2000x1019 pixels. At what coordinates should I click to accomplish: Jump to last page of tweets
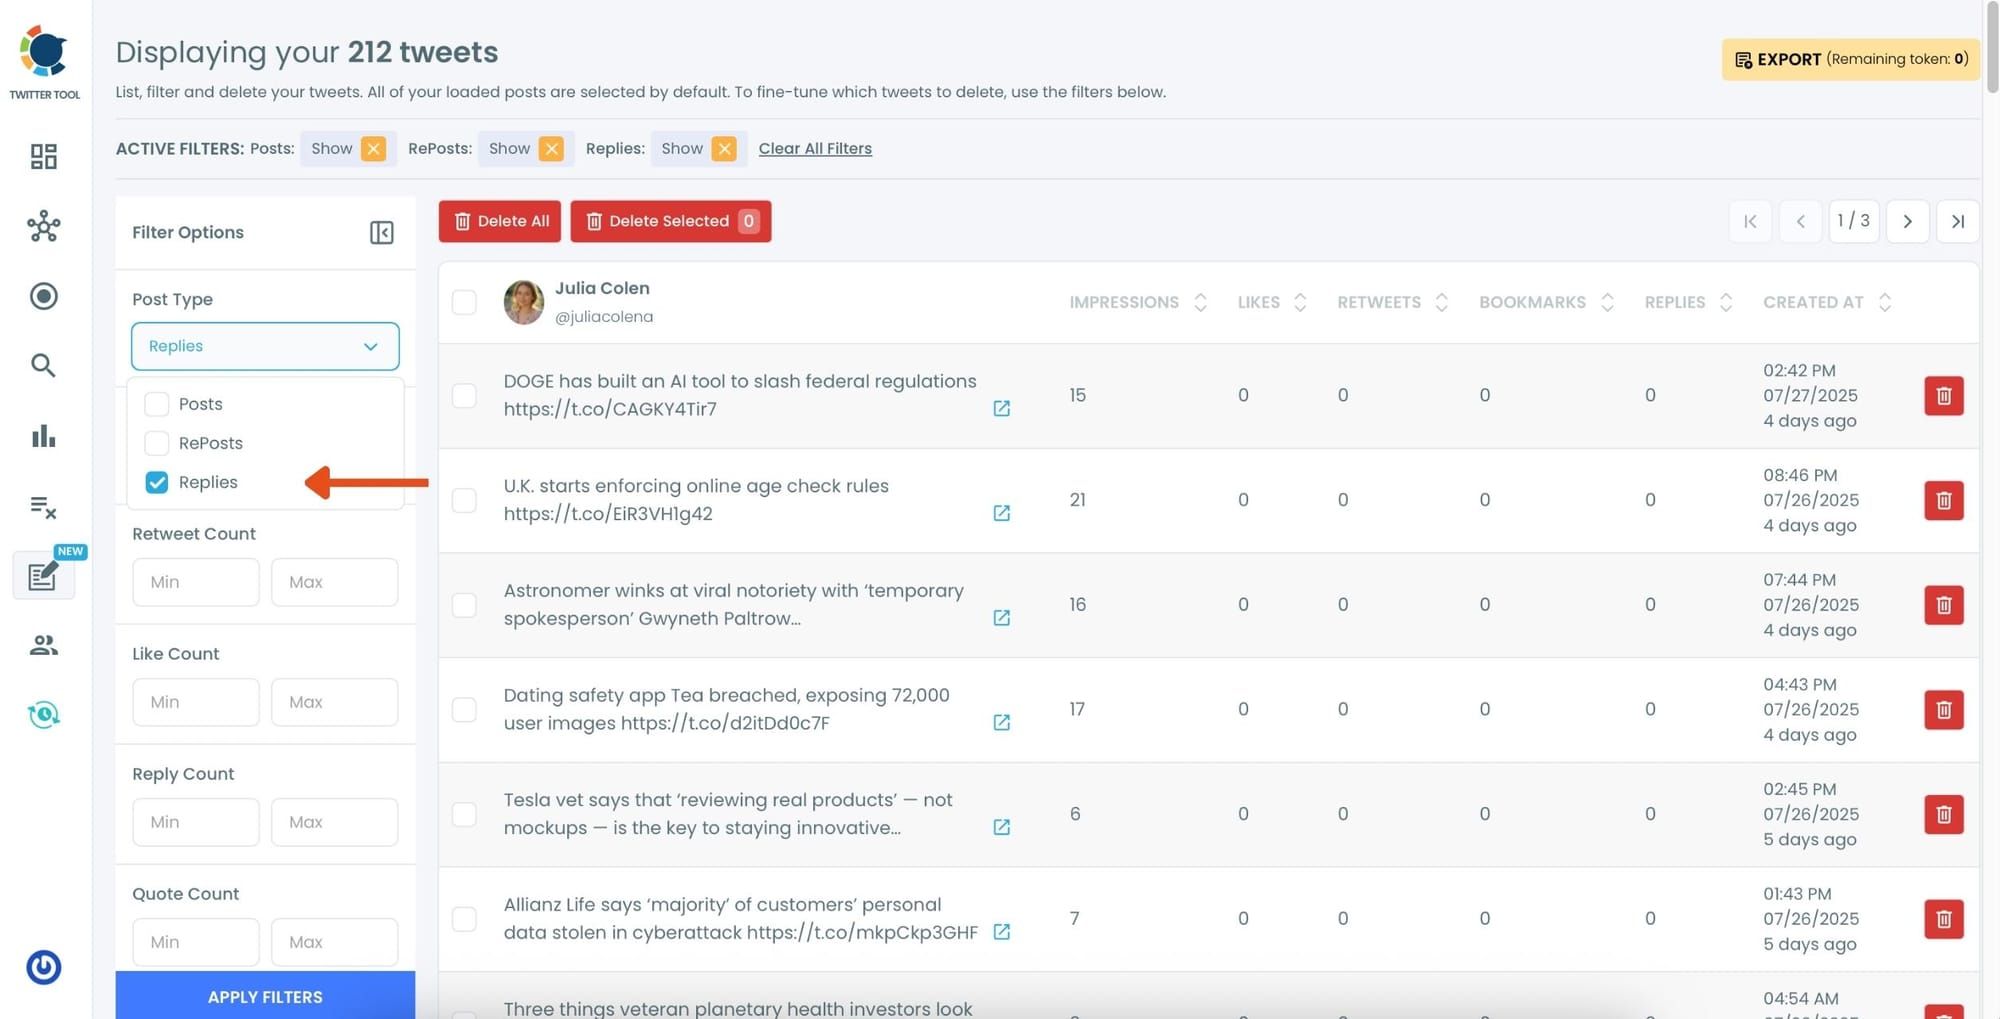(1958, 221)
